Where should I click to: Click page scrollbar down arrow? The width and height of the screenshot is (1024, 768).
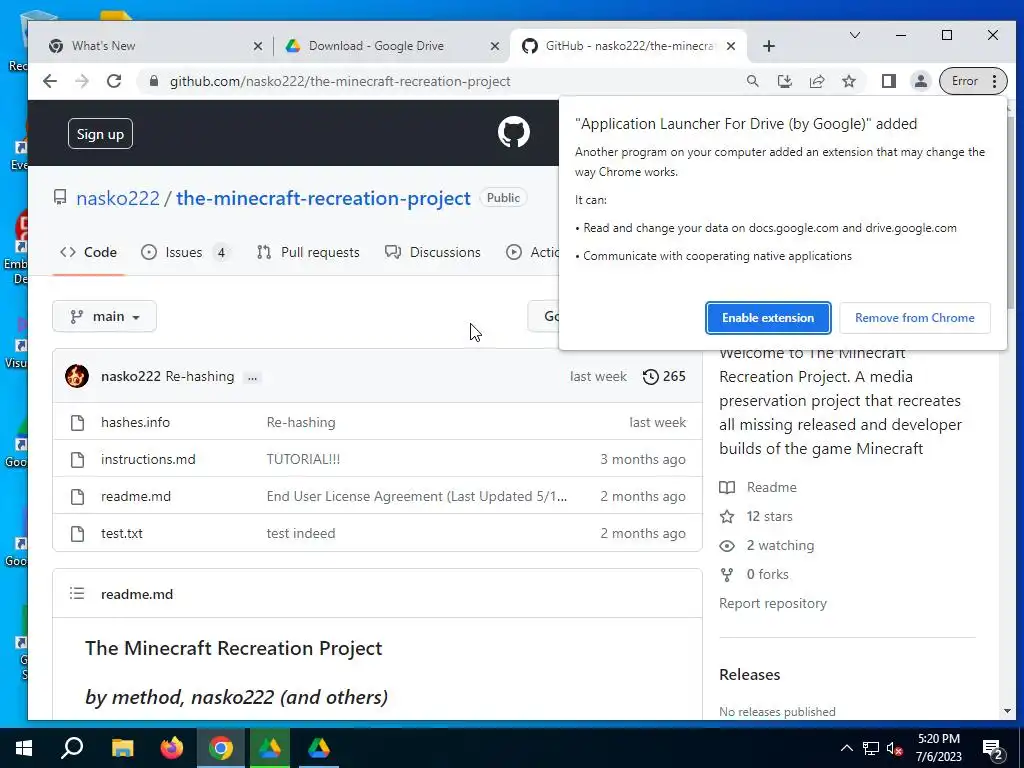[x=1006, y=711]
